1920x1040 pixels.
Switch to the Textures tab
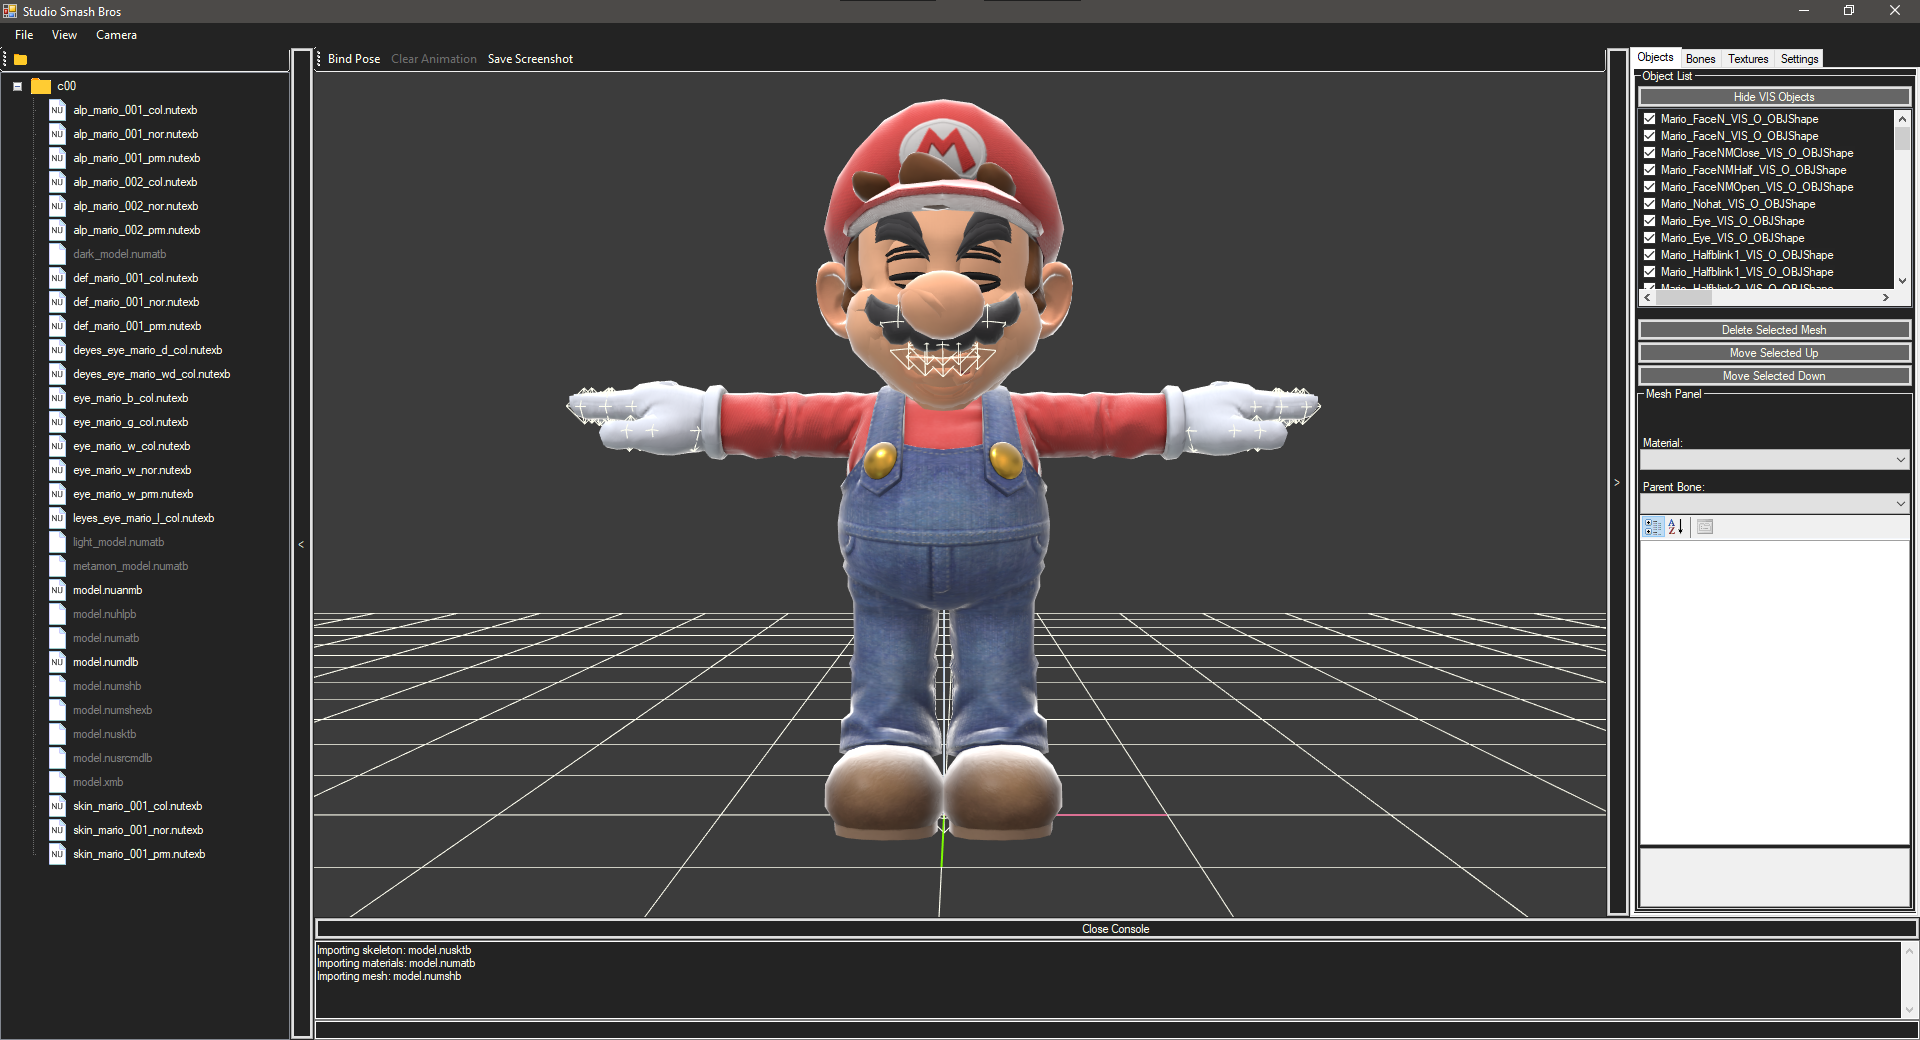click(x=1748, y=59)
